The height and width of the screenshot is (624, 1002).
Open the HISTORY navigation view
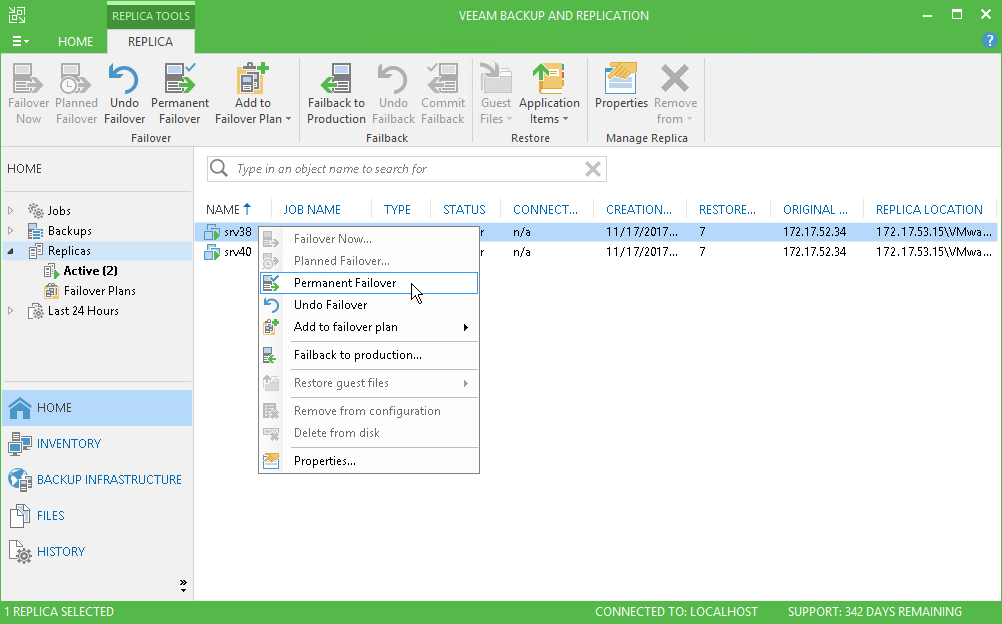[x=97, y=552]
